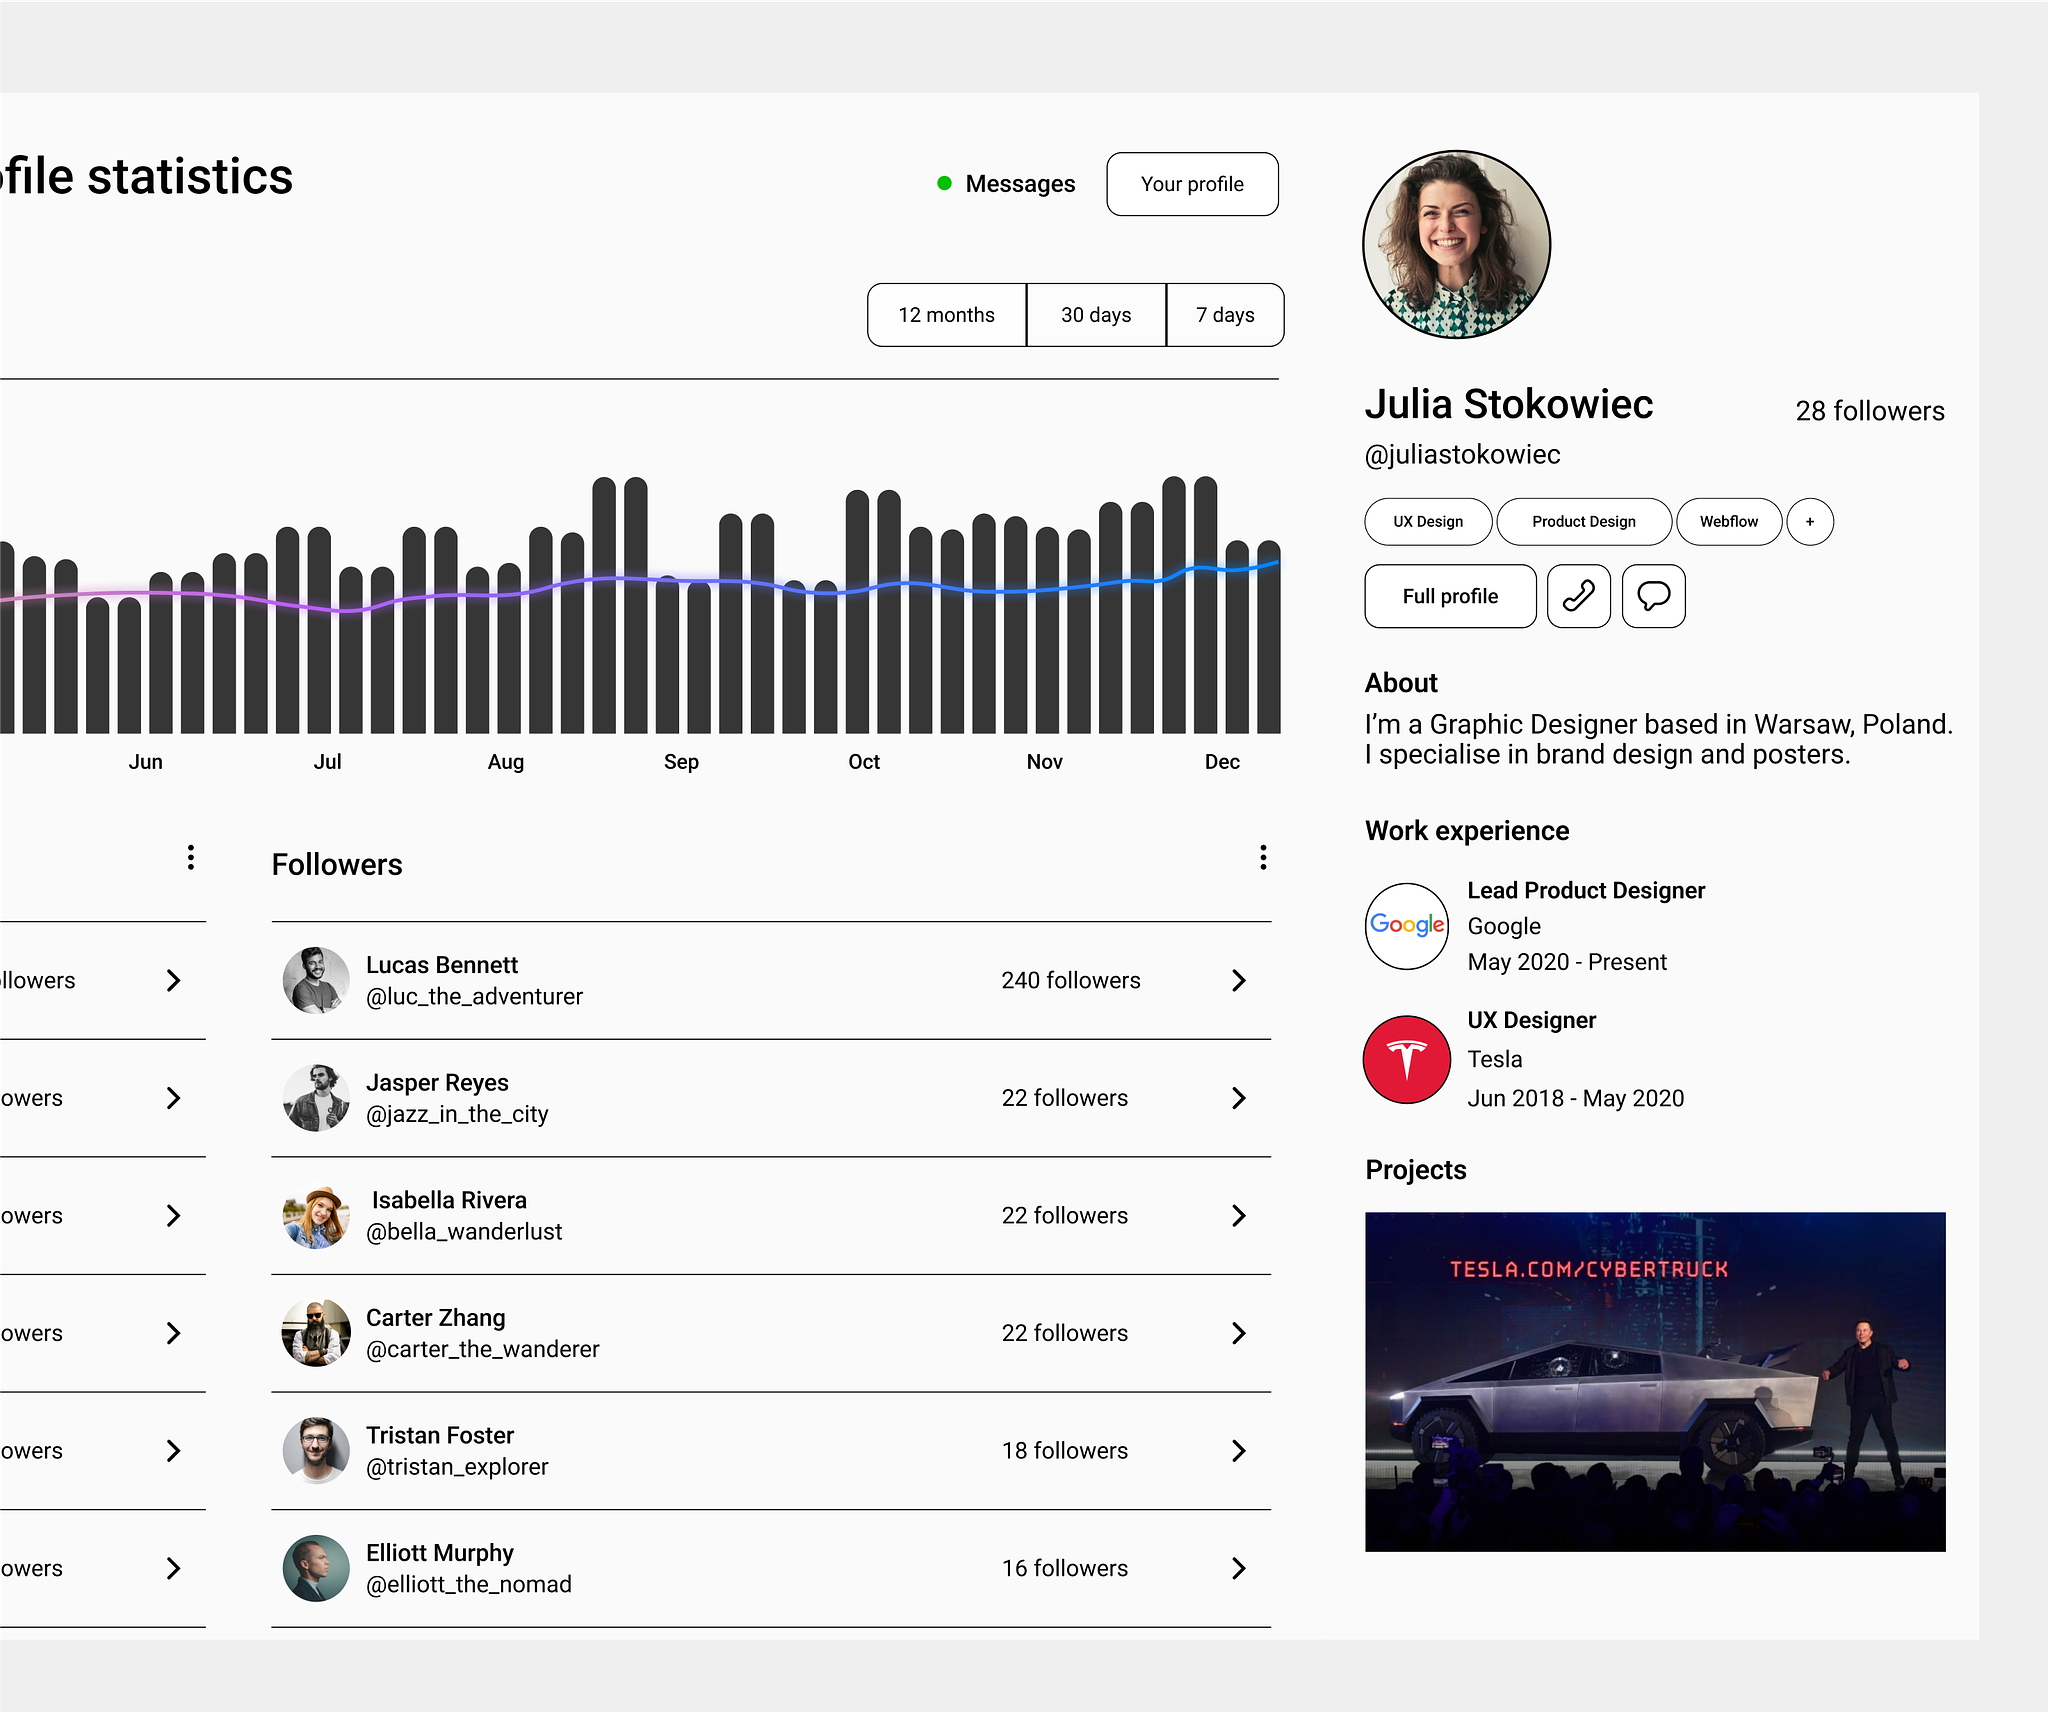Expand Lucas Bennett row chevron
This screenshot has height=1712, width=2048.
1239,980
